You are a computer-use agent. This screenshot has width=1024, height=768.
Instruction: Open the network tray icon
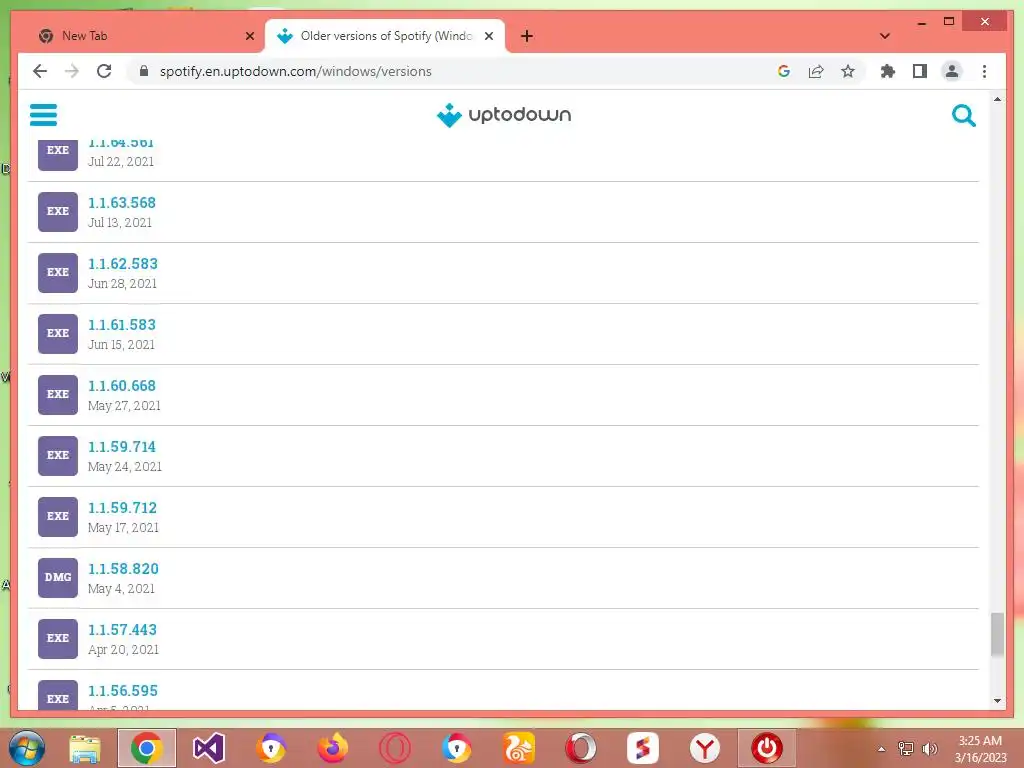coord(906,749)
